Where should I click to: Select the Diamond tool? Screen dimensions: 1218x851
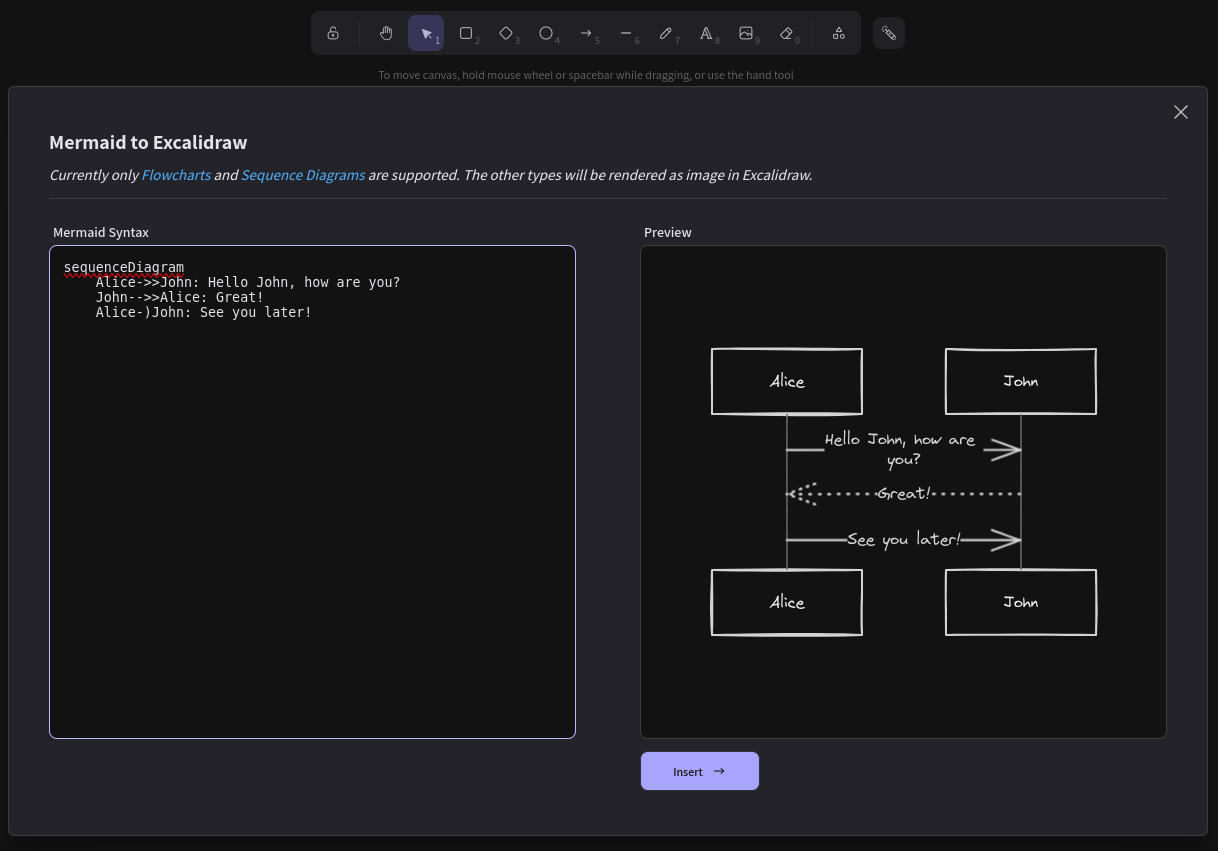506,33
